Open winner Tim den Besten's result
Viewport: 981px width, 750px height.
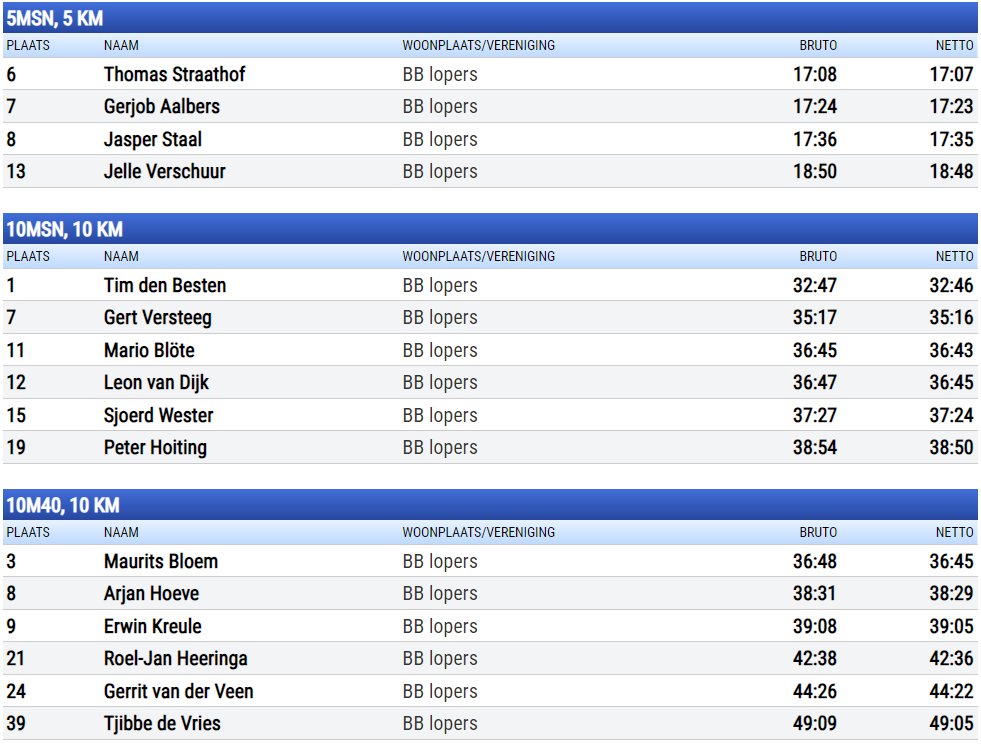tap(165, 285)
